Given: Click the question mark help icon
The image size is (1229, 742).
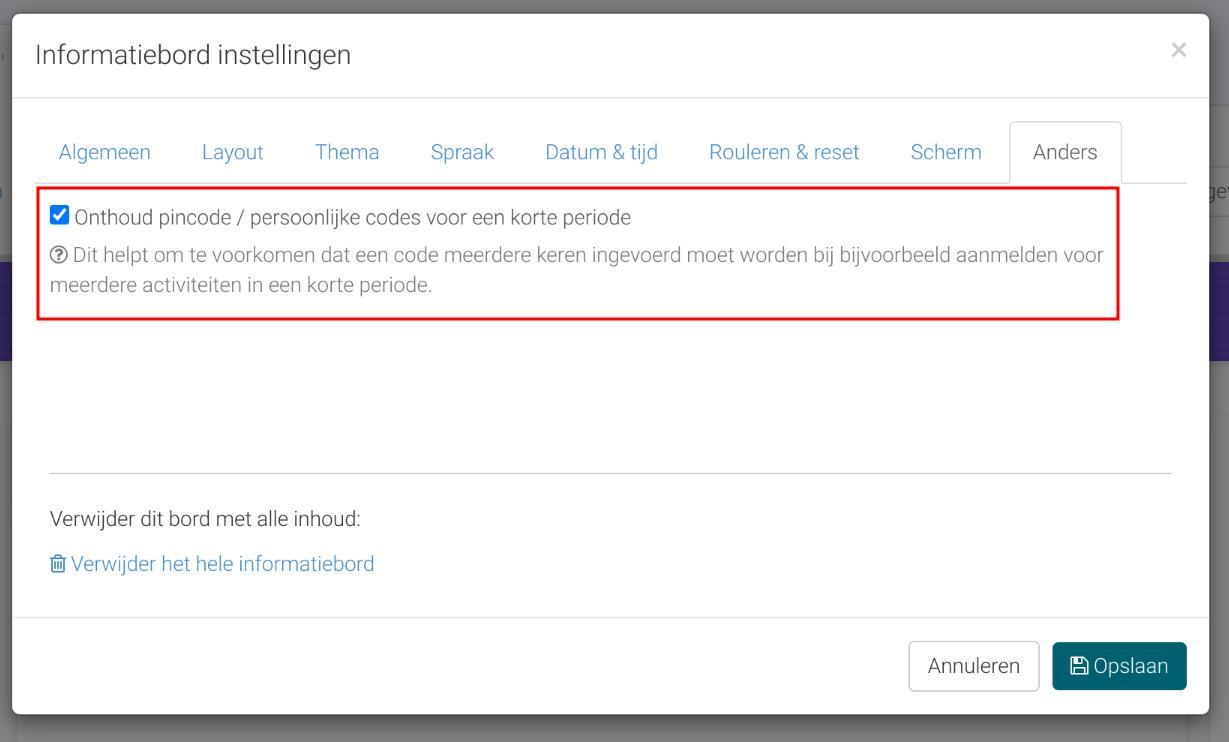Looking at the screenshot, I should click(58, 255).
